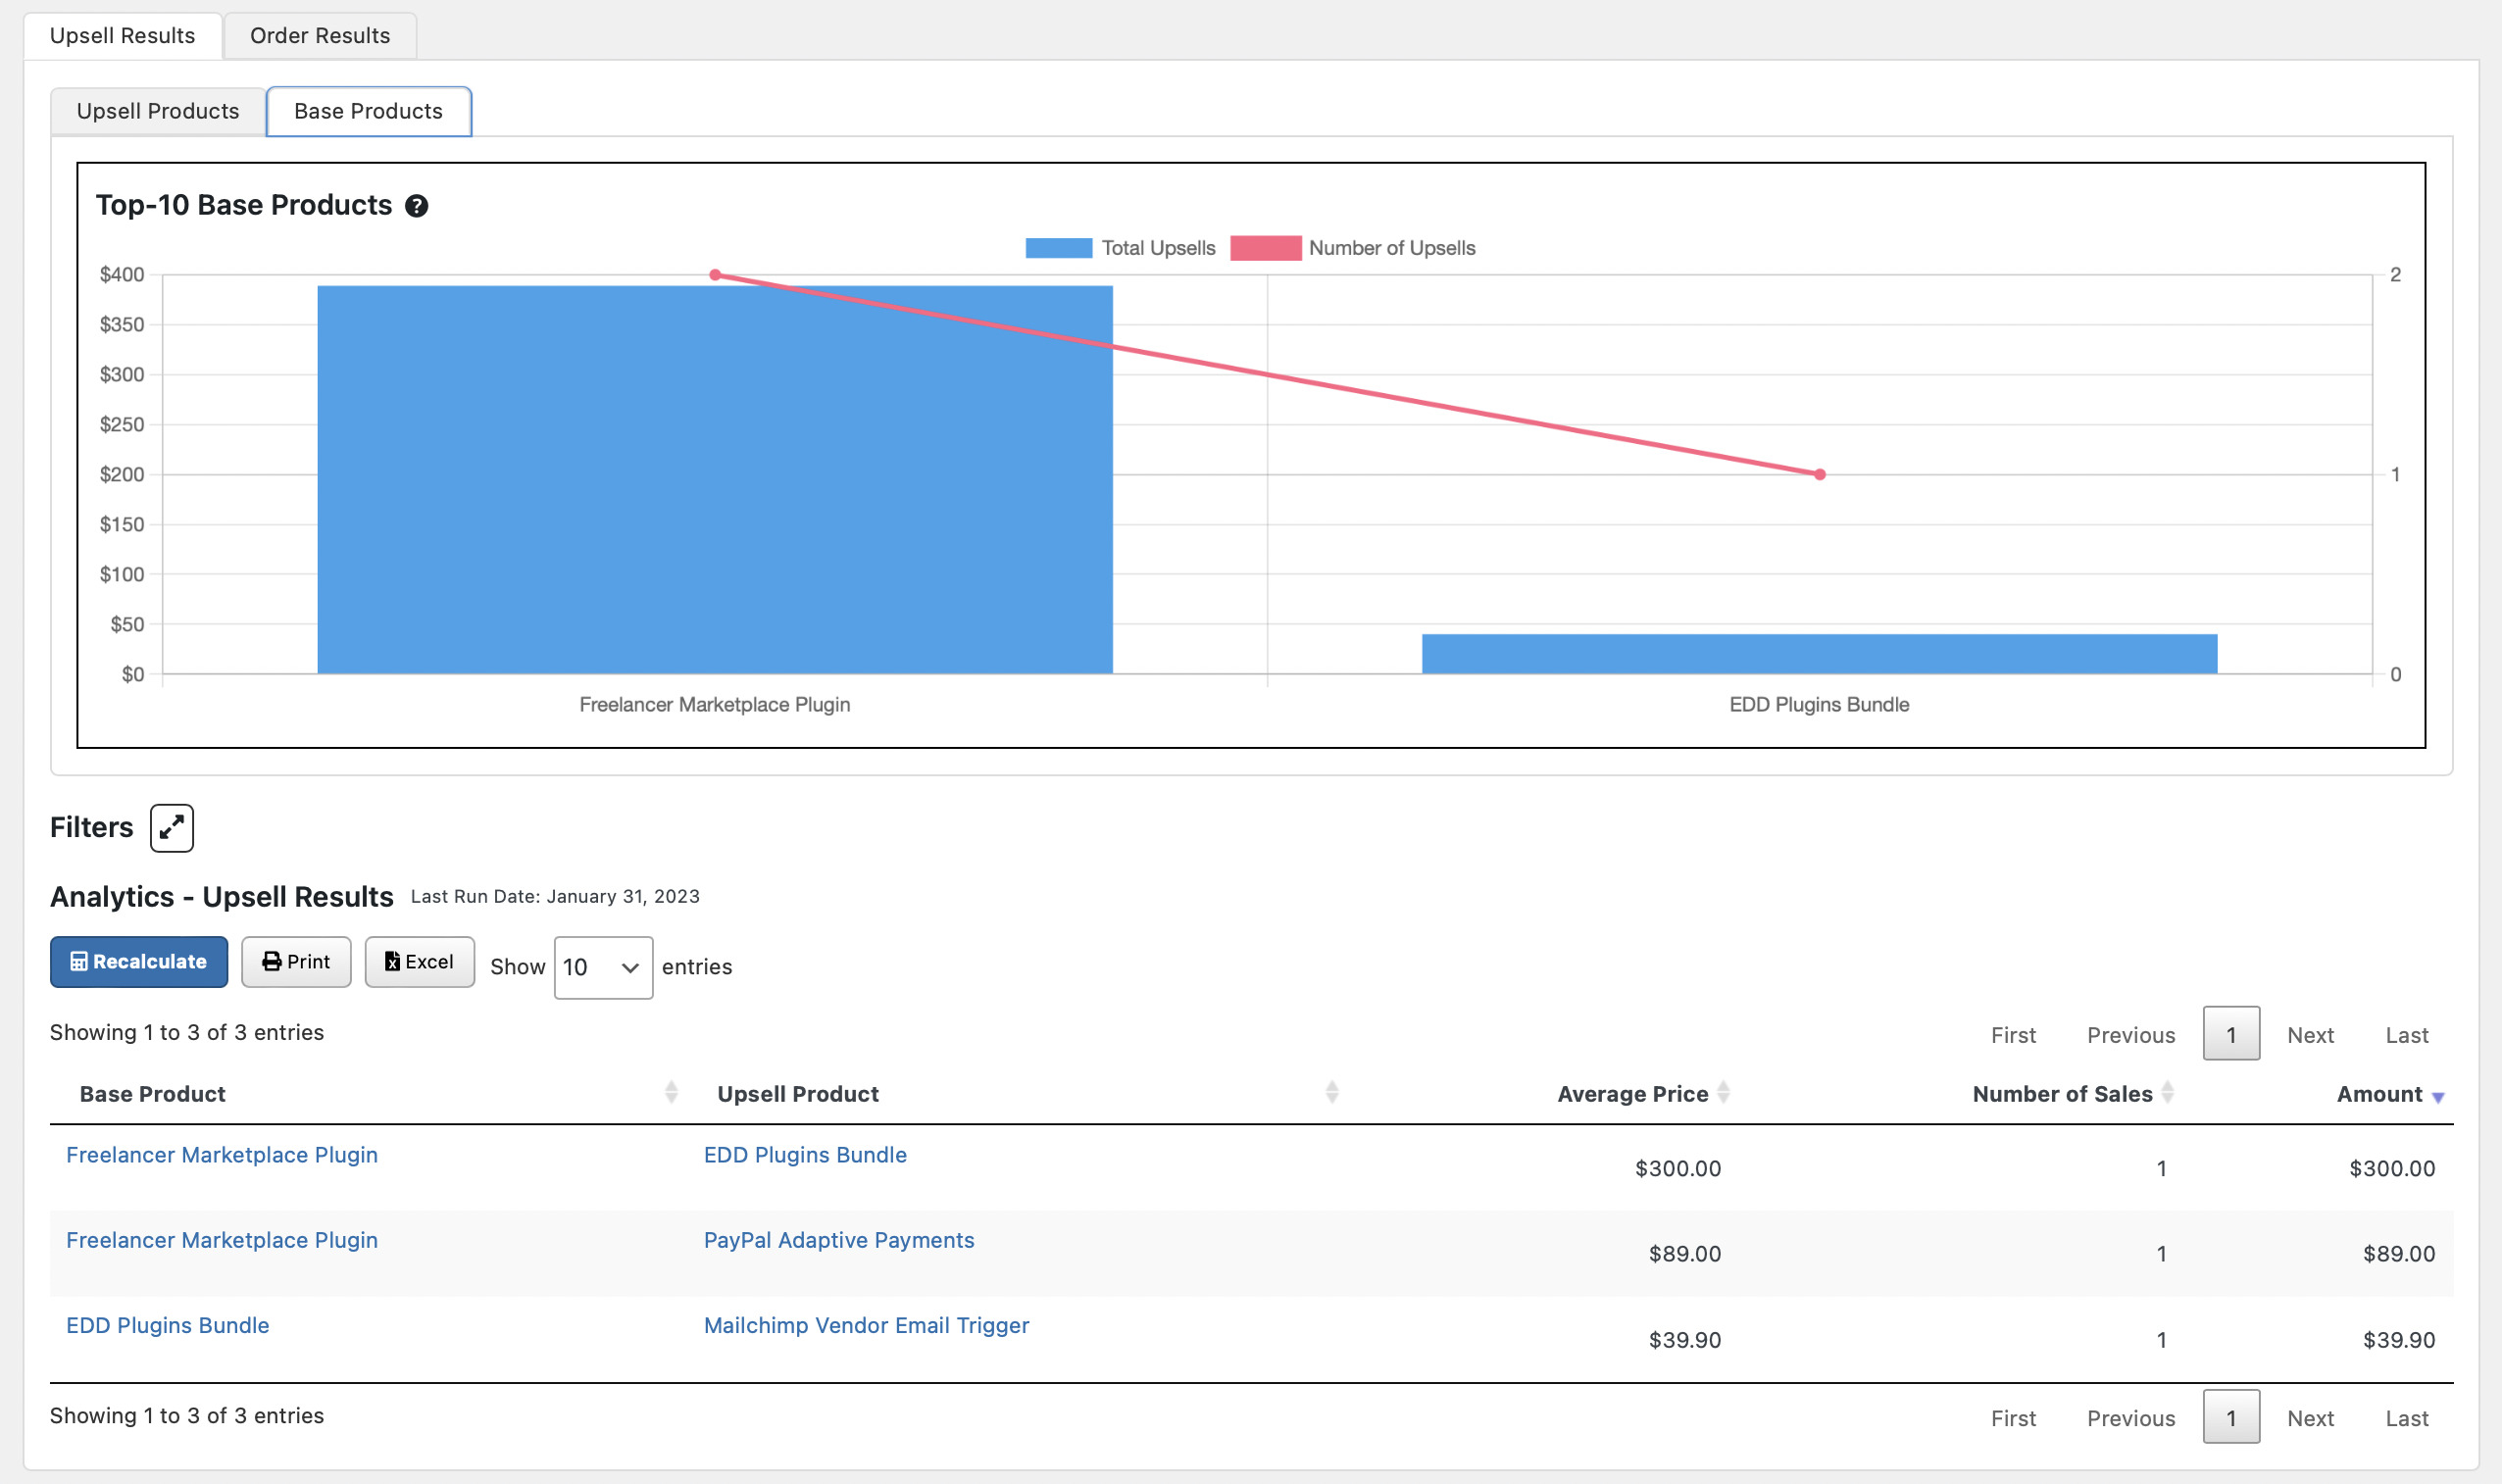Open the Upsell Products tab
This screenshot has width=2502, height=1484.
[158, 111]
